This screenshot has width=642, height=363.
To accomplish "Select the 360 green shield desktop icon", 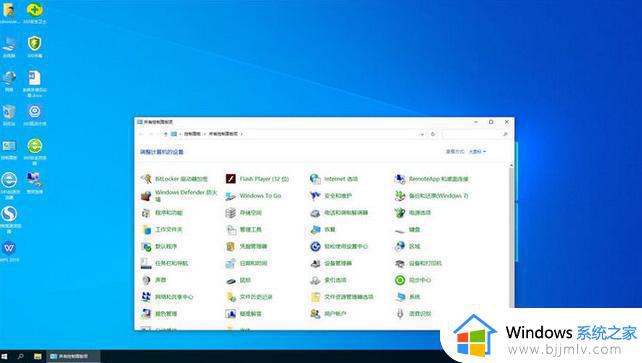I will point(35,47).
